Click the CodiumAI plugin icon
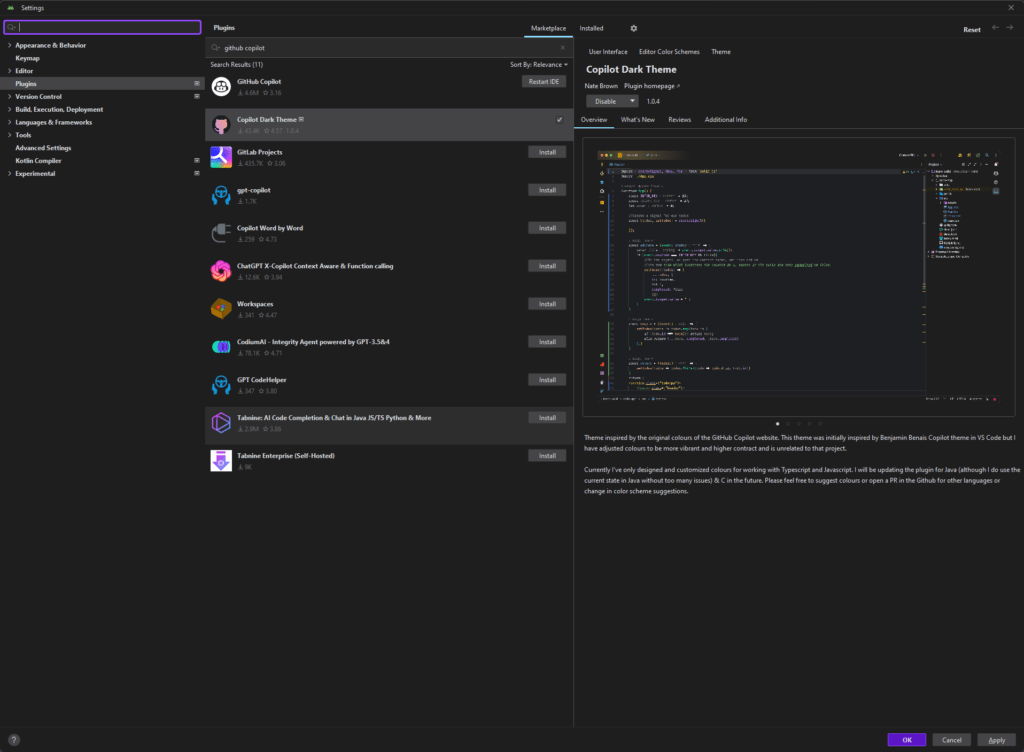The image size is (1024, 752). tap(222, 347)
